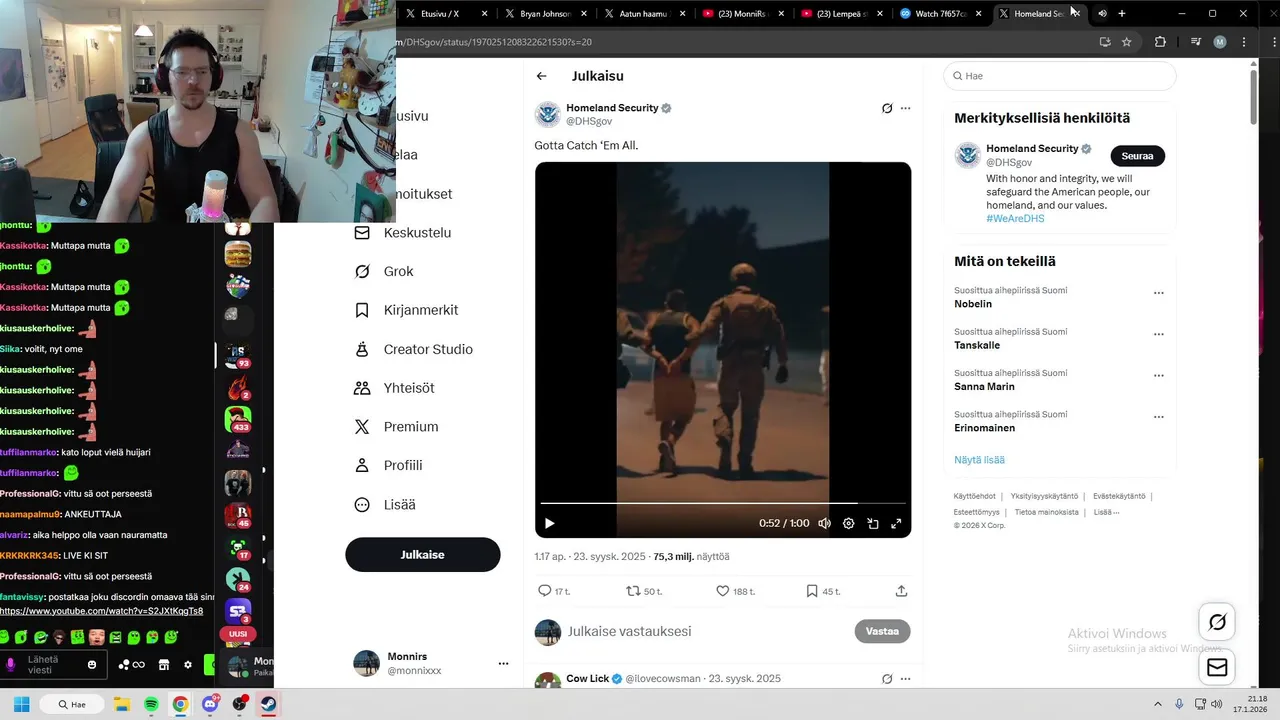Open the Chrome extensions puzzle icon
Image resolution: width=1280 pixels, height=720 pixels.
[1160, 42]
